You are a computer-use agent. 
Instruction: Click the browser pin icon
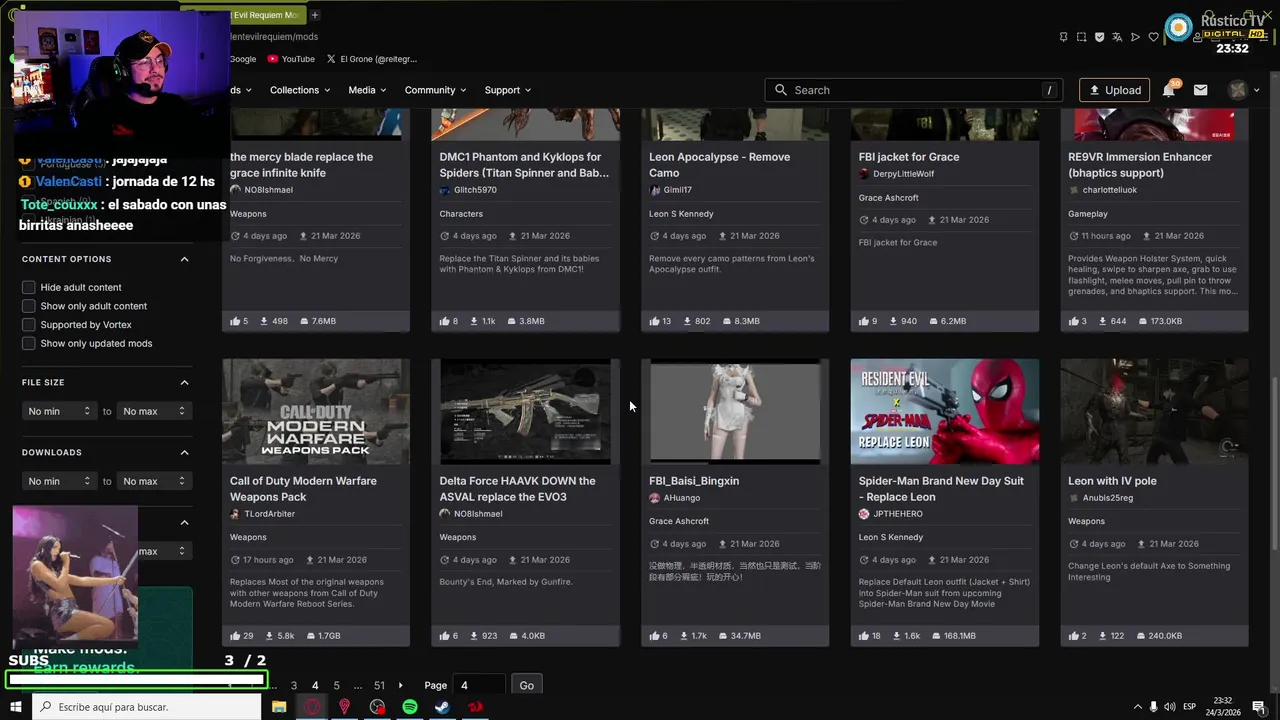(x=1063, y=37)
